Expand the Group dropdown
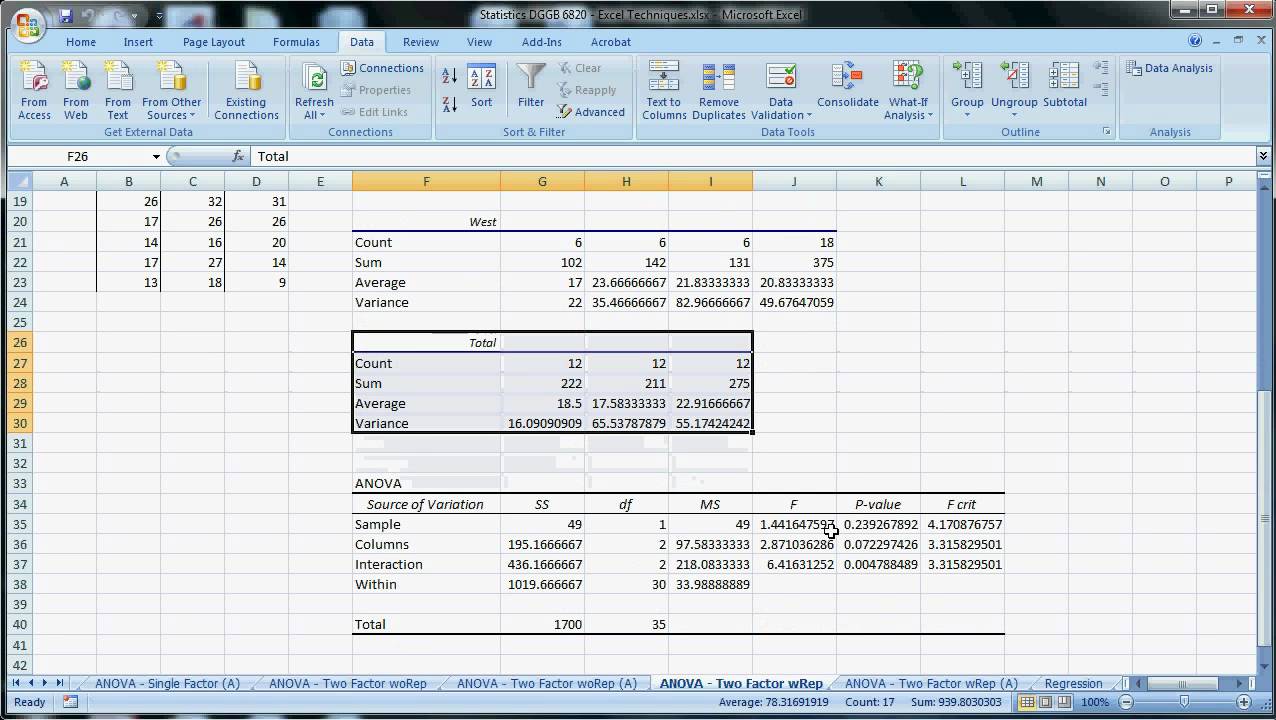The height and width of the screenshot is (720, 1276). point(967,115)
